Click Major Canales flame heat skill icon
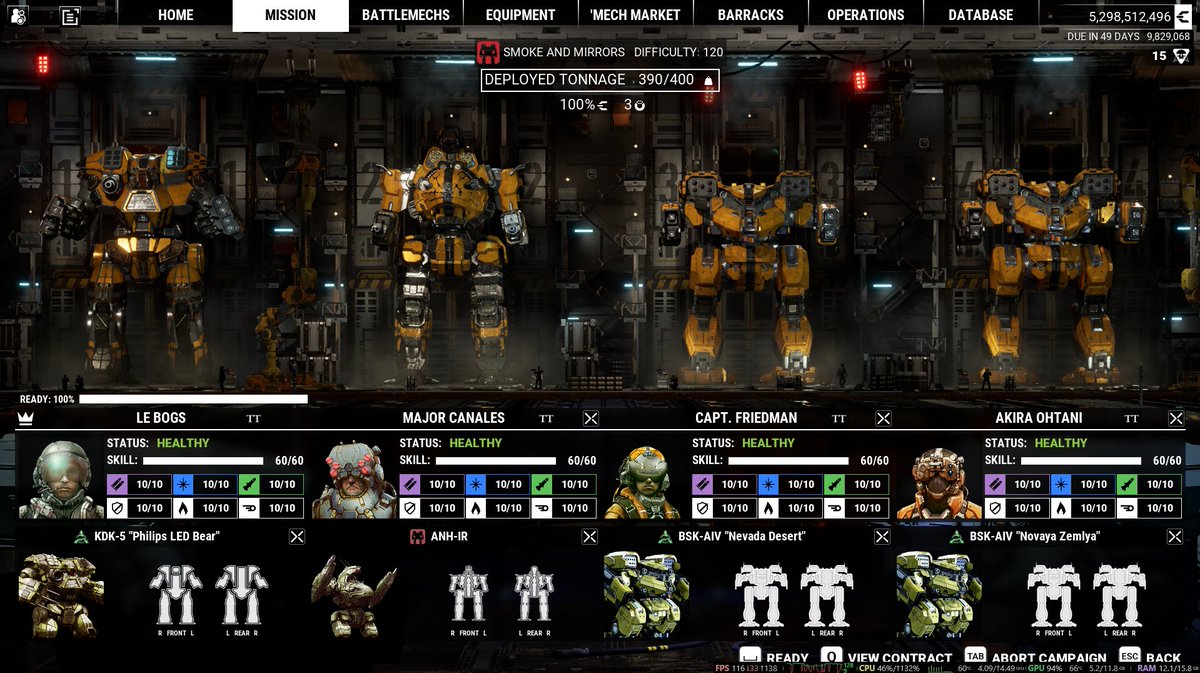1200x673 pixels. click(476, 508)
